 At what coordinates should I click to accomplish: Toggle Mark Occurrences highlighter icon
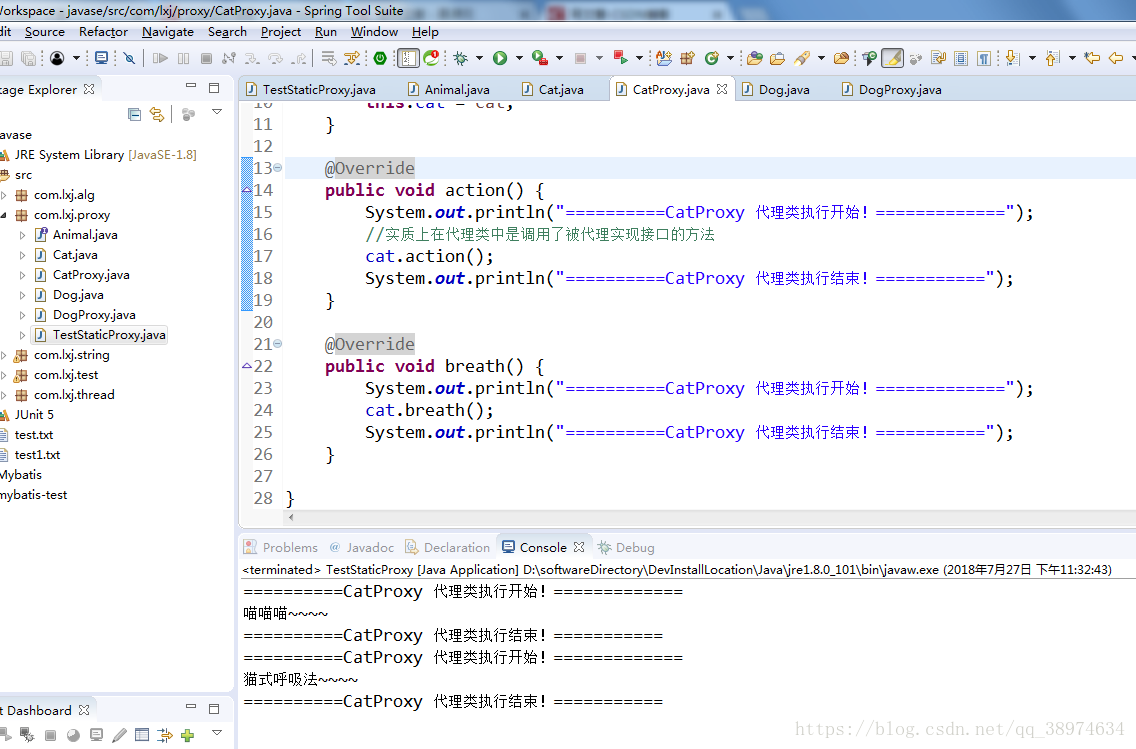(x=893, y=58)
